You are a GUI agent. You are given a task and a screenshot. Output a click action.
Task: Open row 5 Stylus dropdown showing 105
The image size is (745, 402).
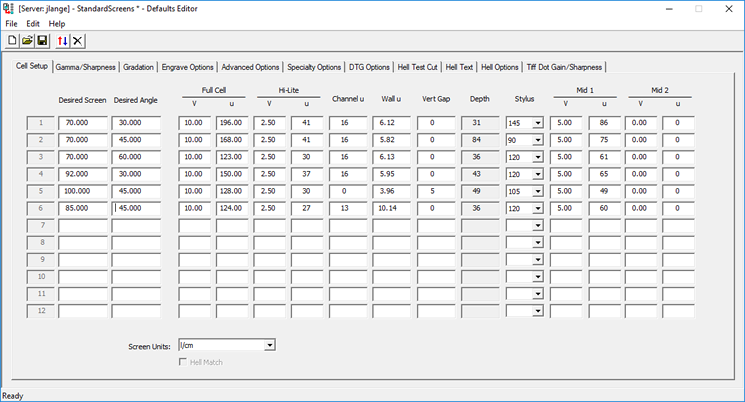(x=538, y=191)
